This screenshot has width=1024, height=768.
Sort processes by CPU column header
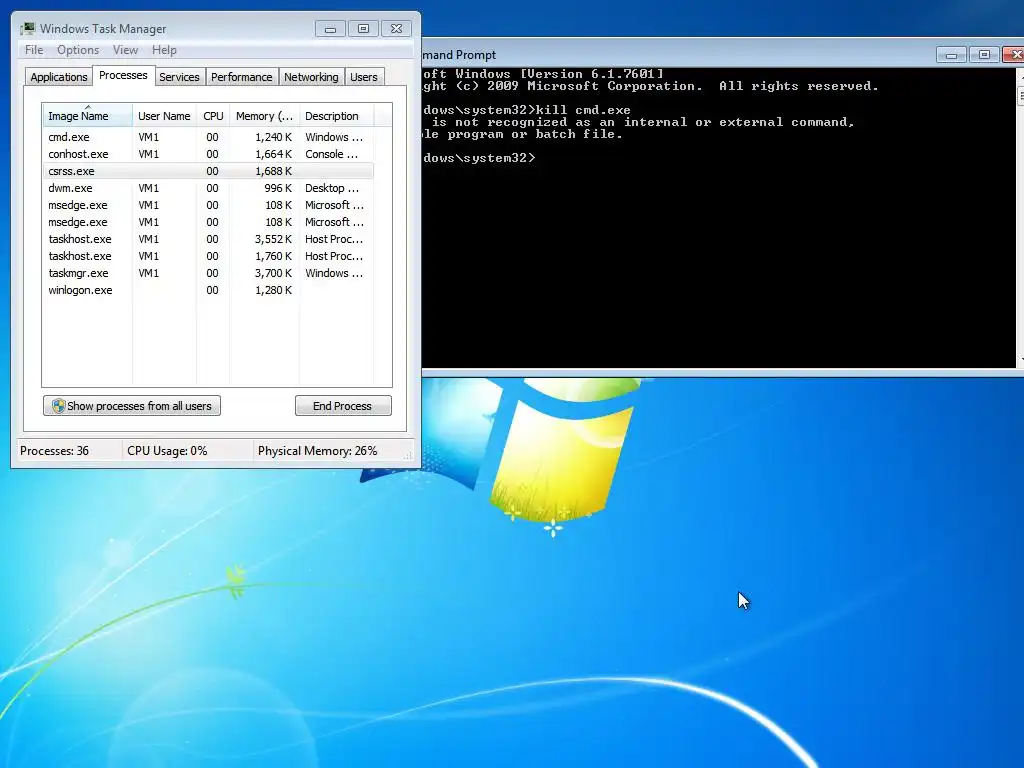tap(213, 116)
